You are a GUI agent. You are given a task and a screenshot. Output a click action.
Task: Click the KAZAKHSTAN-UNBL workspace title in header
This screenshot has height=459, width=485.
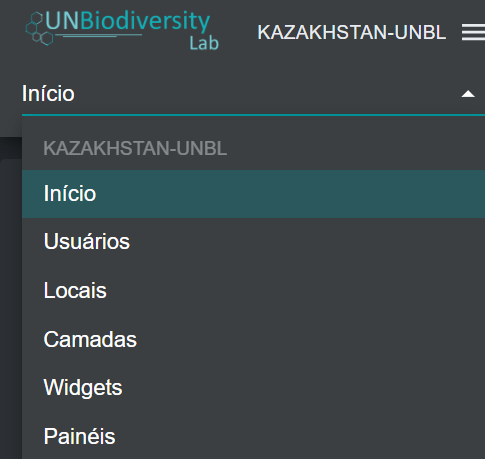point(352,32)
